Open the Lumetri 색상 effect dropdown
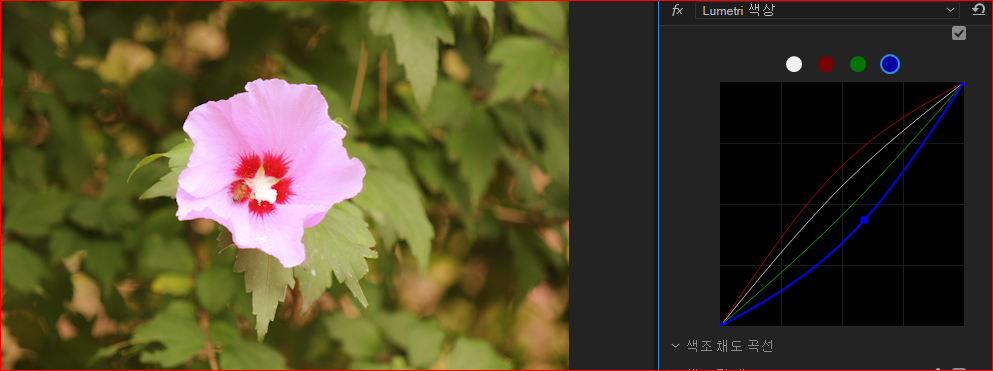 tap(827, 10)
